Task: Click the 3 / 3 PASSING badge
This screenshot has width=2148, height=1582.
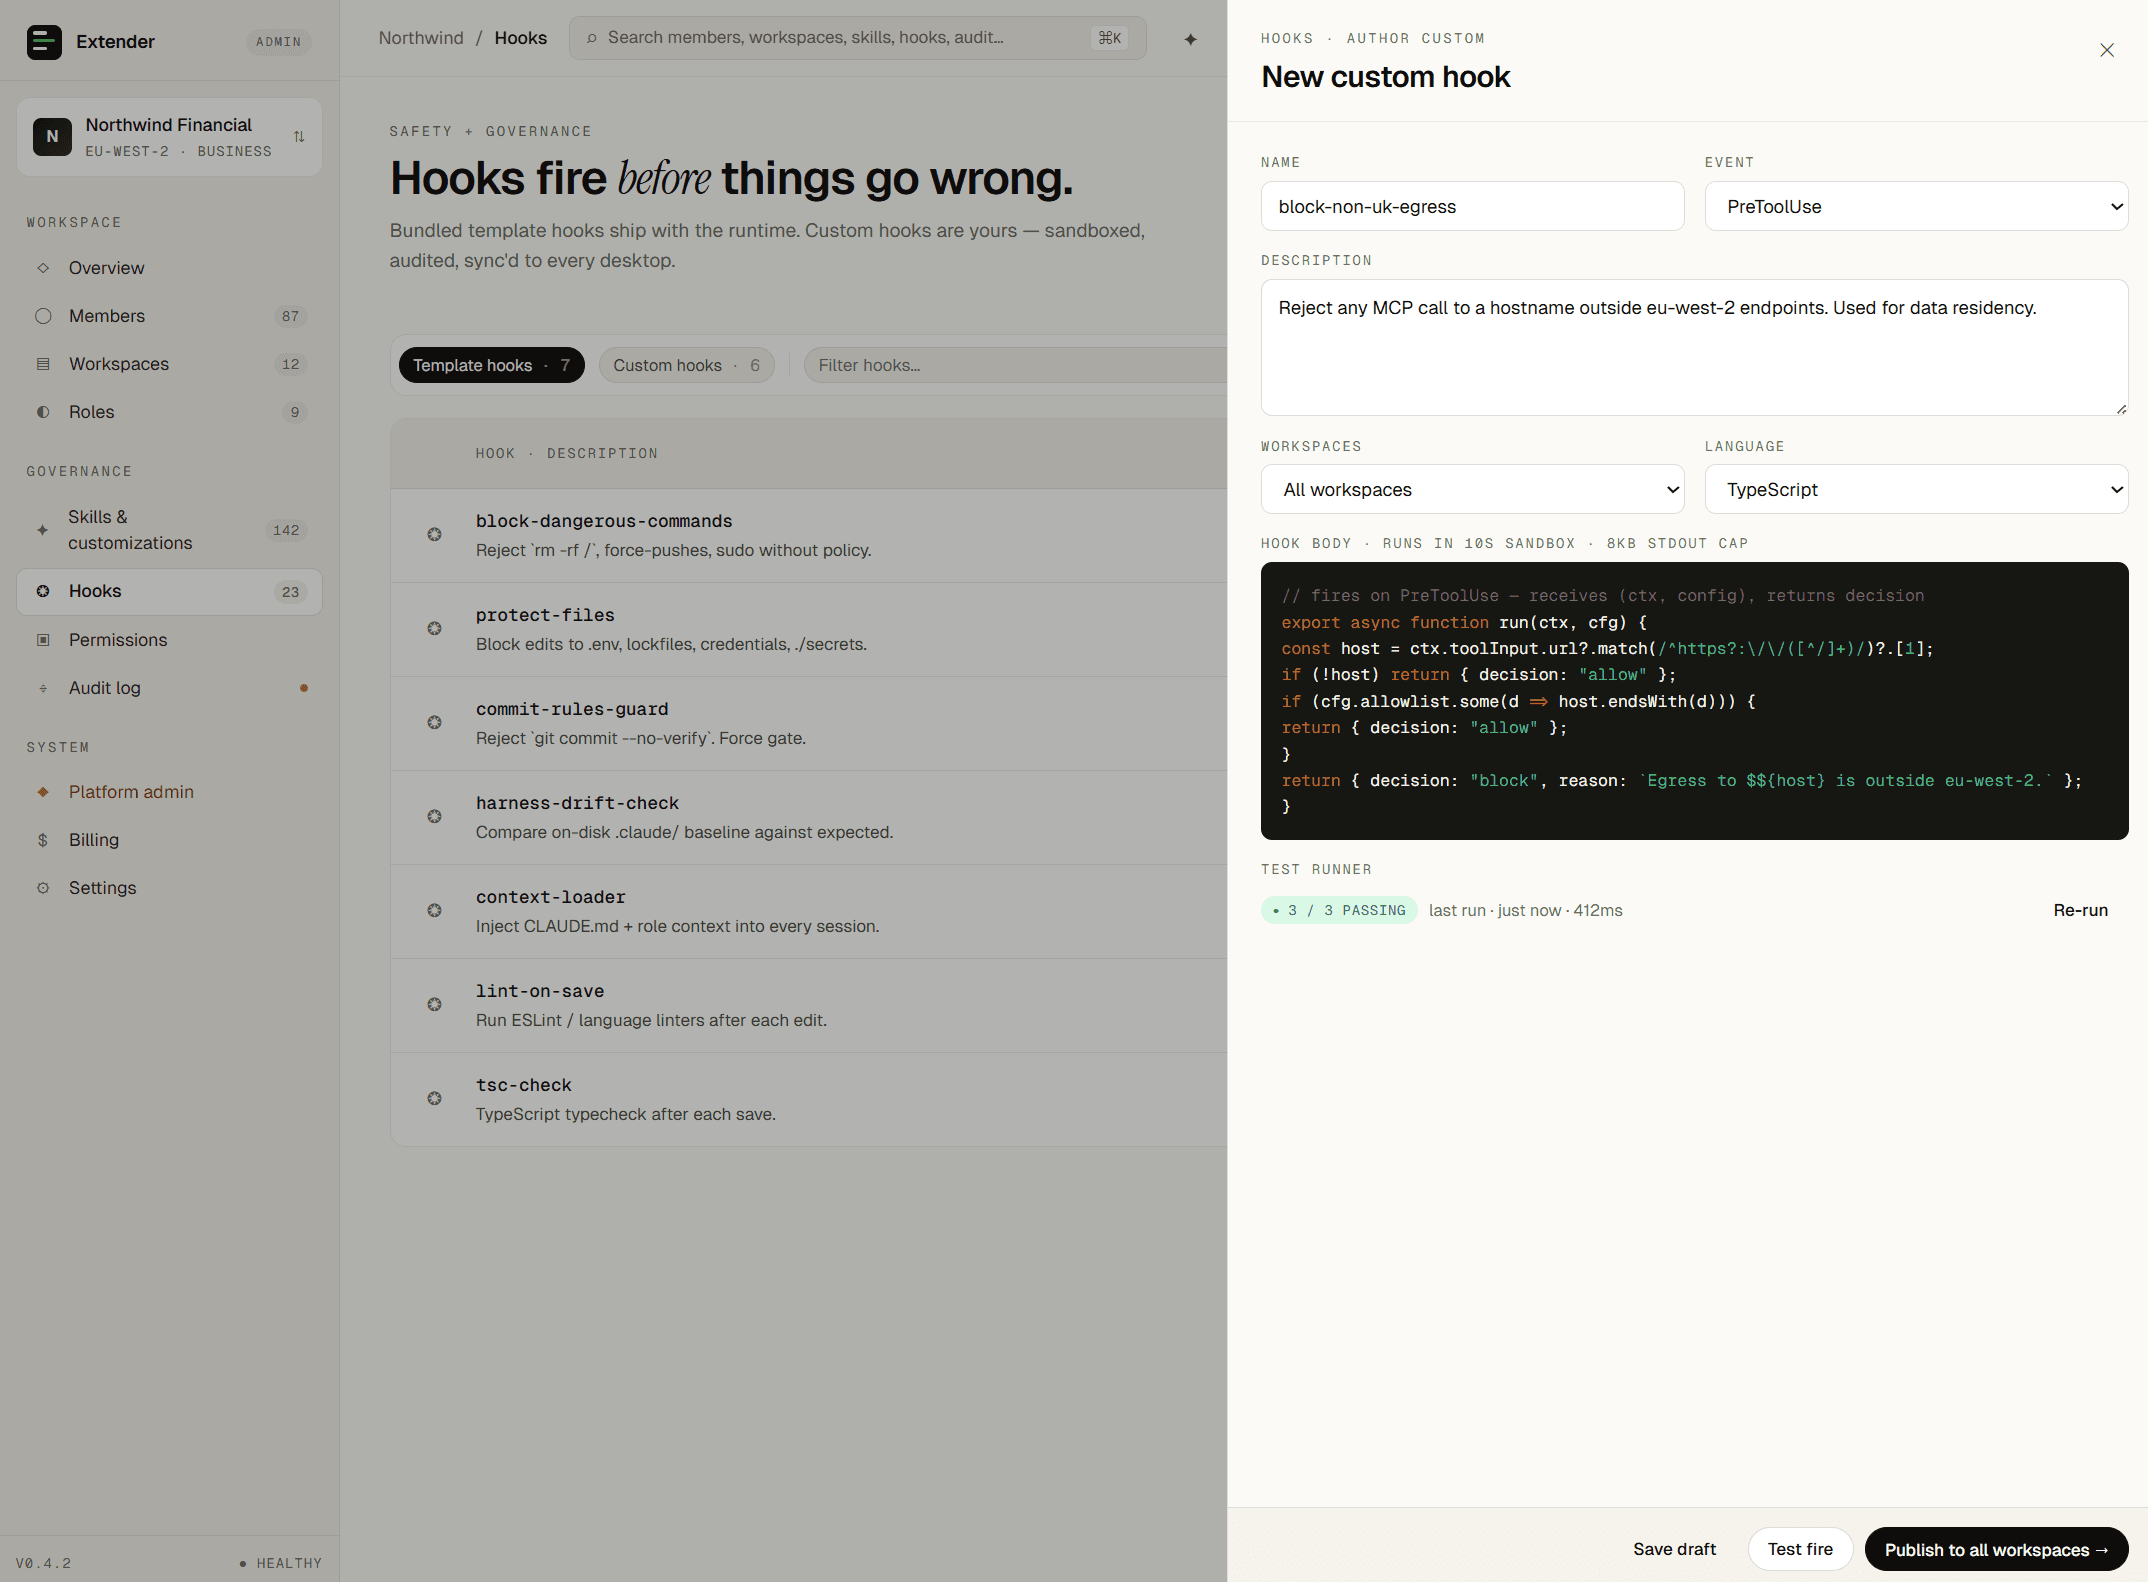Action: point(1339,910)
